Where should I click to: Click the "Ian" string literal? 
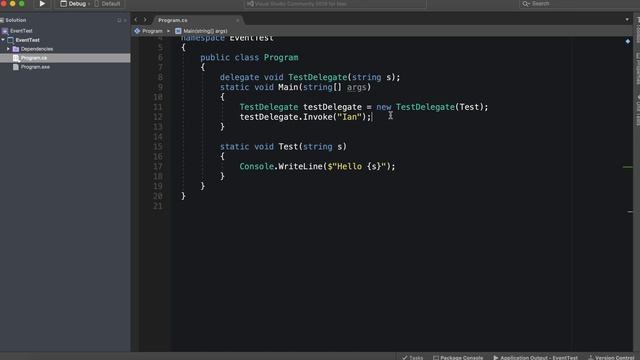pos(349,117)
